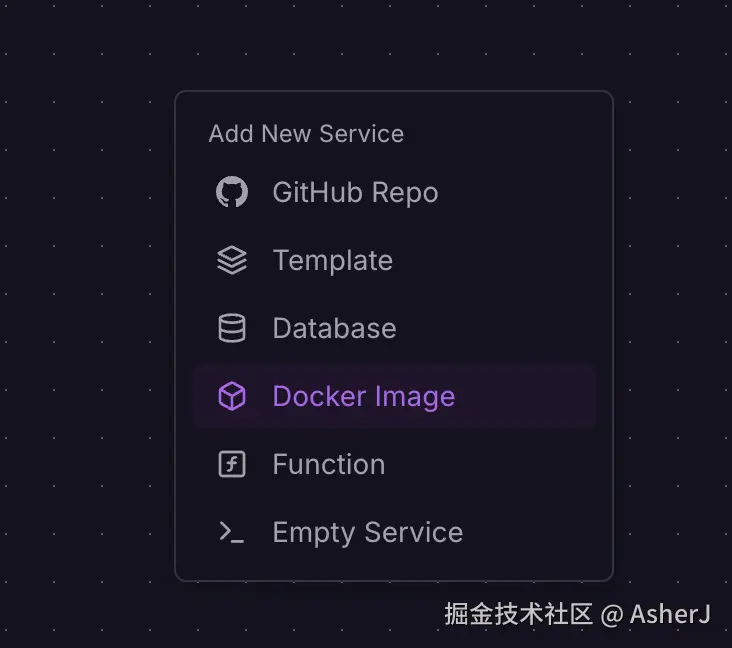Click the GitHub octocat icon
This screenshot has width=732, height=648.
pos(232,192)
